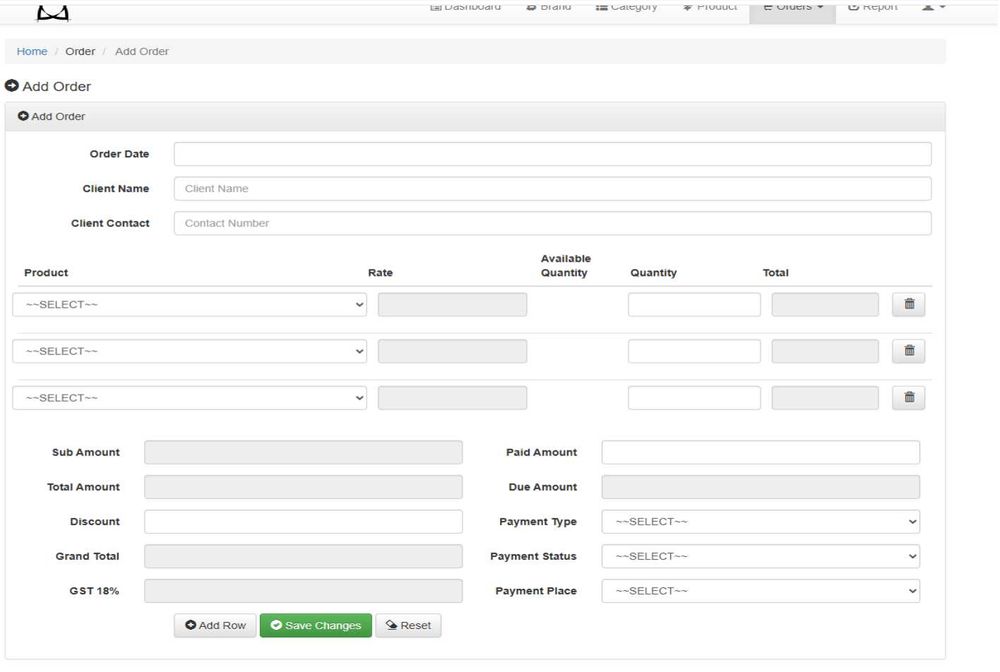1000x672 pixels.
Task: Save the order with Save Changes
Action: click(x=316, y=625)
